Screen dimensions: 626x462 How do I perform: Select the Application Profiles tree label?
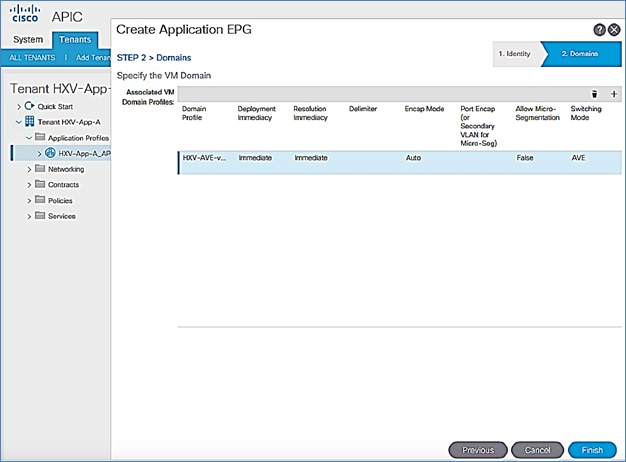coord(78,138)
